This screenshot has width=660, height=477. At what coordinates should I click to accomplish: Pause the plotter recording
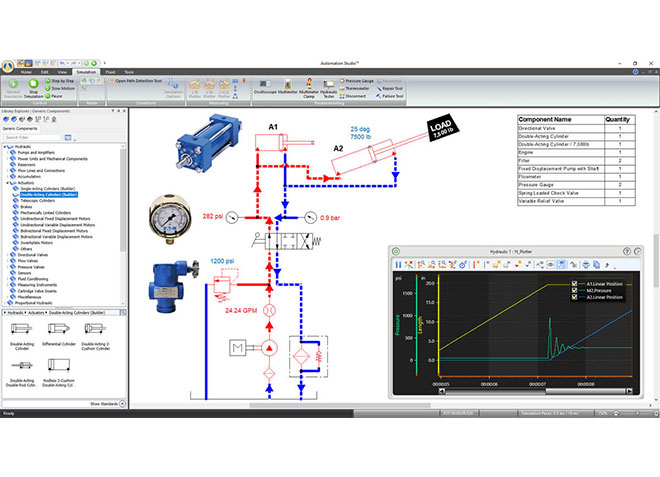click(398, 264)
